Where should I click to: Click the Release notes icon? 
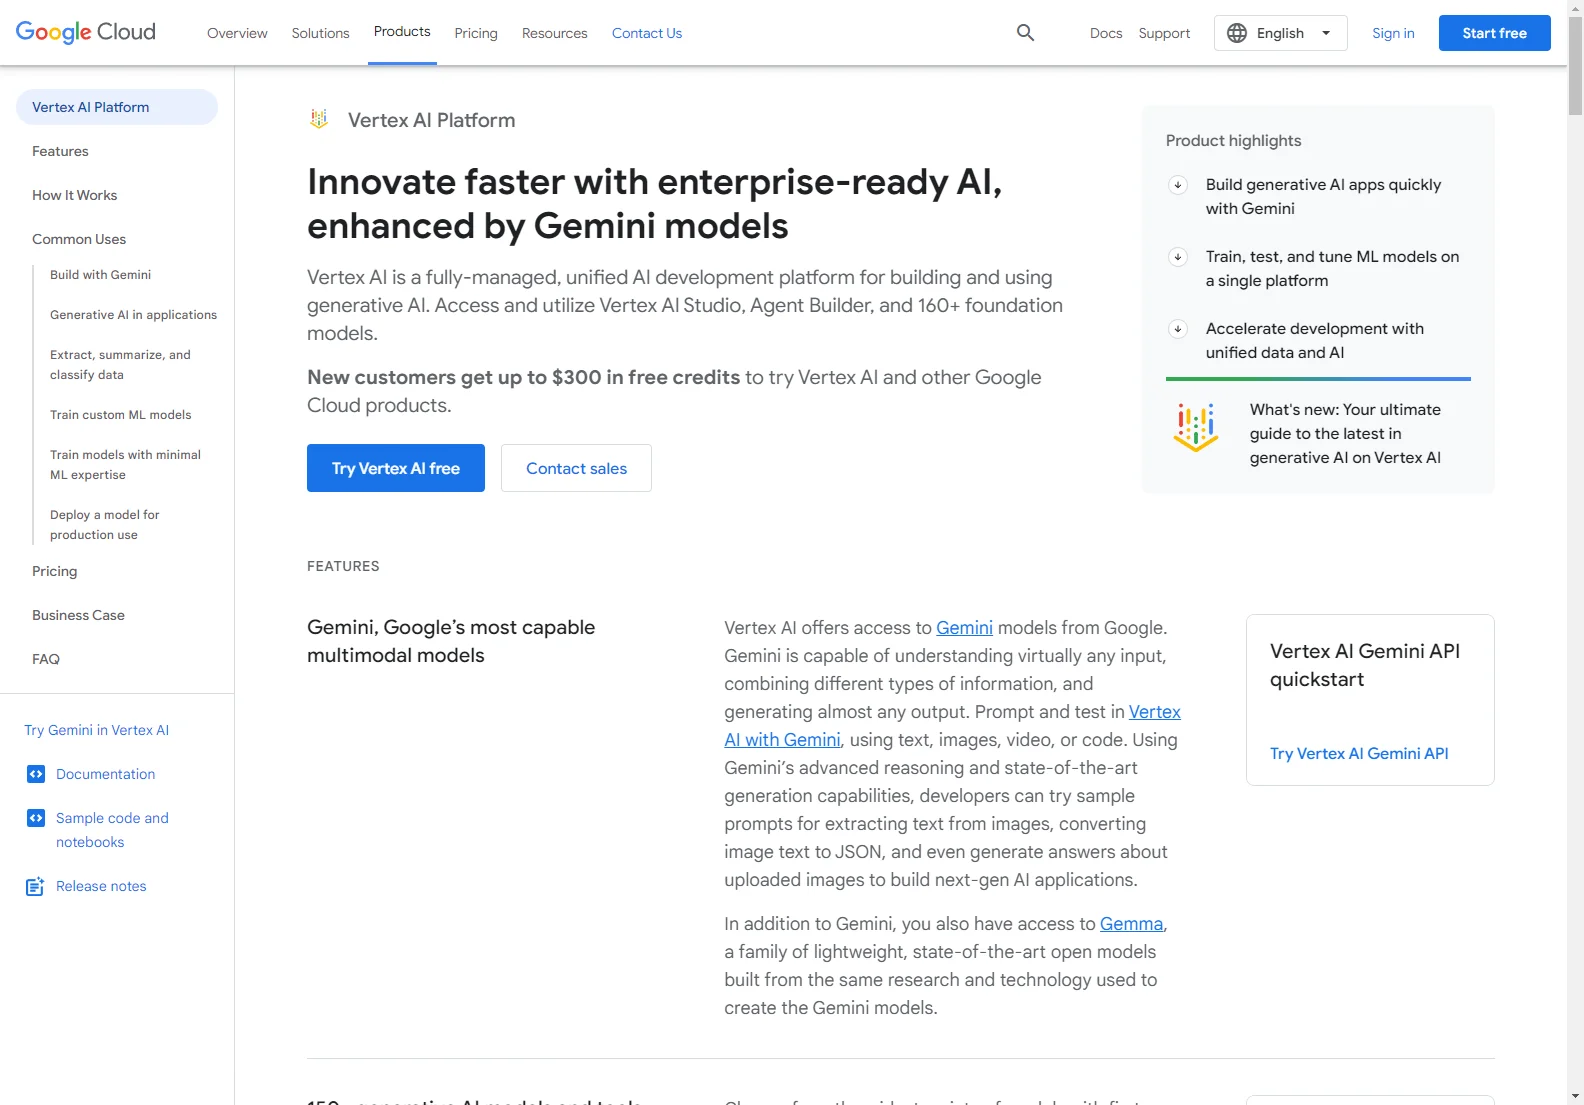(35, 886)
